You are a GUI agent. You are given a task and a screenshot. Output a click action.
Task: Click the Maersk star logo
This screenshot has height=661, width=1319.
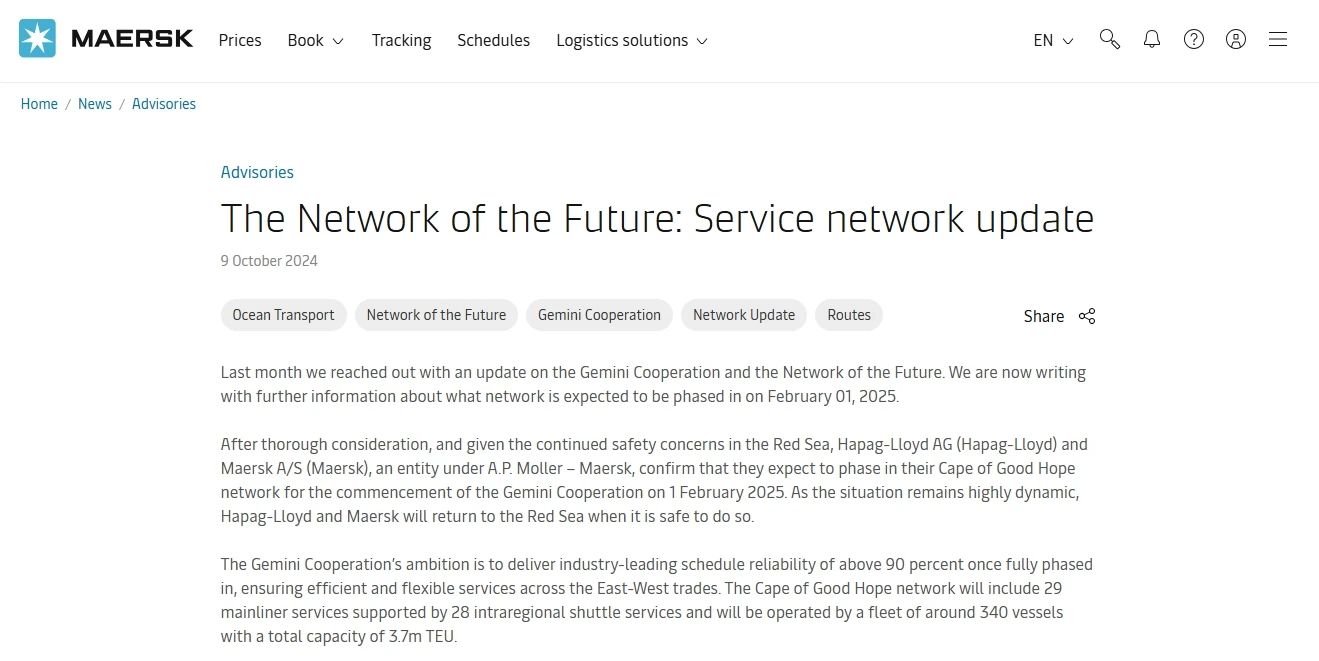[x=38, y=39]
